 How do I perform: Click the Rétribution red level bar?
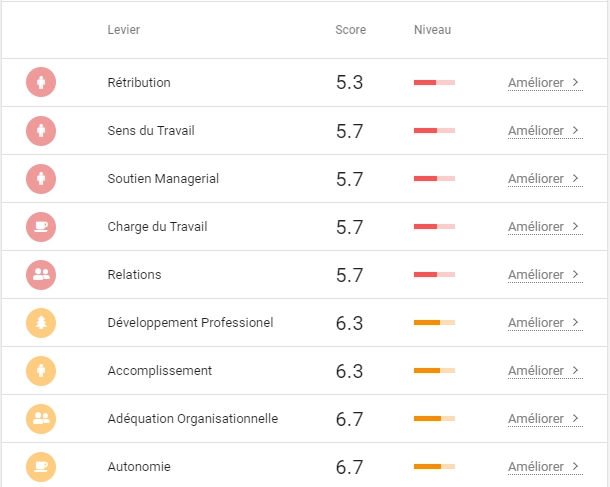coord(434,82)
